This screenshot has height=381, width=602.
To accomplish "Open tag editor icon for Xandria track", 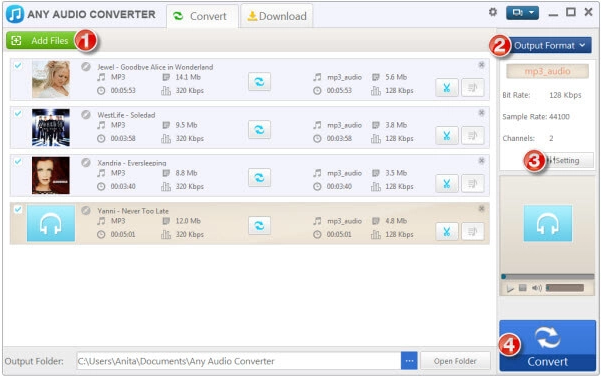I will pos(473,184).
